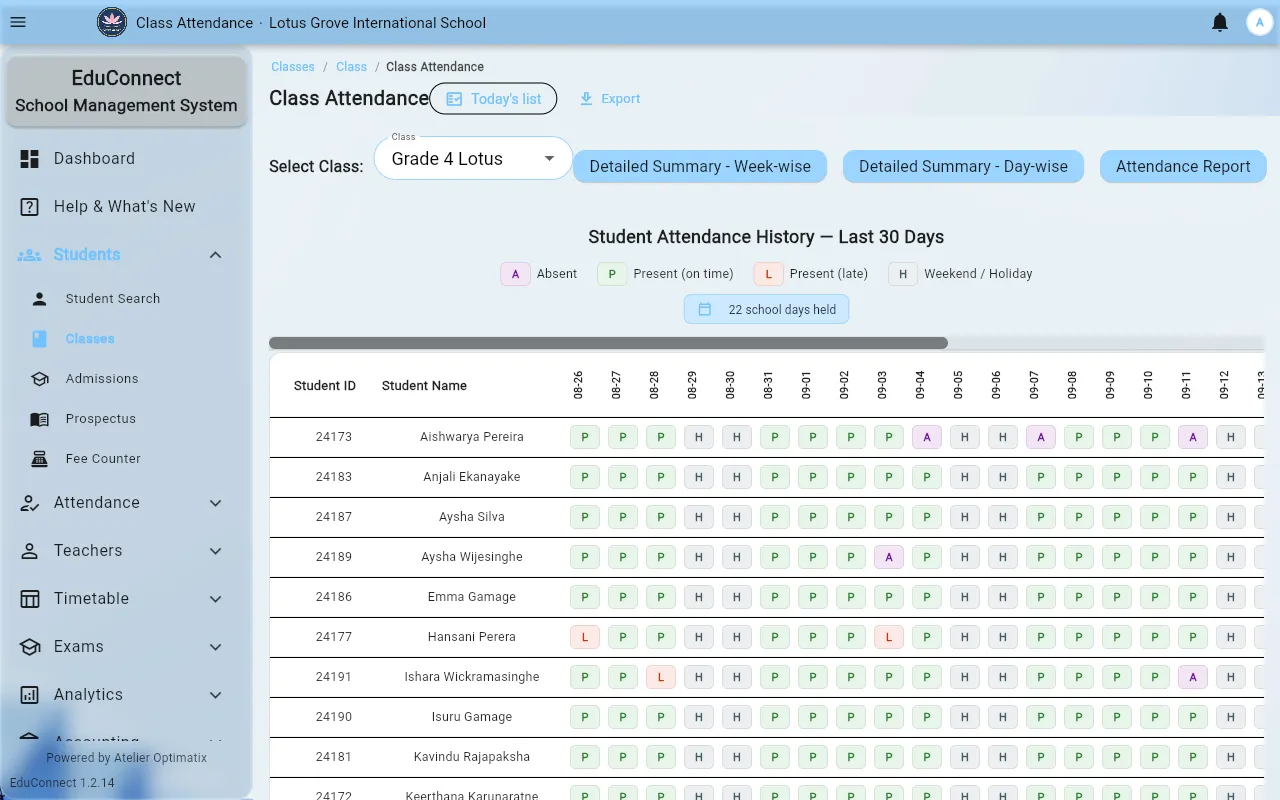Open Detailed Summary - Day-wise
The image size is (1280, 800).
tap(963, 167)
